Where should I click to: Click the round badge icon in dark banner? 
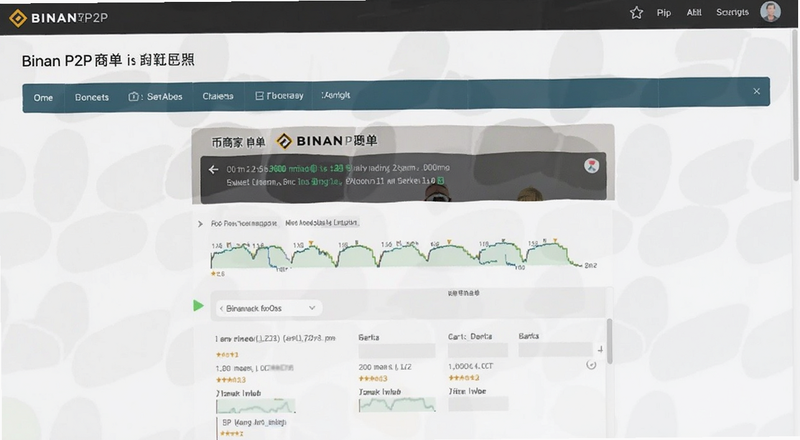tap(591, 166)
